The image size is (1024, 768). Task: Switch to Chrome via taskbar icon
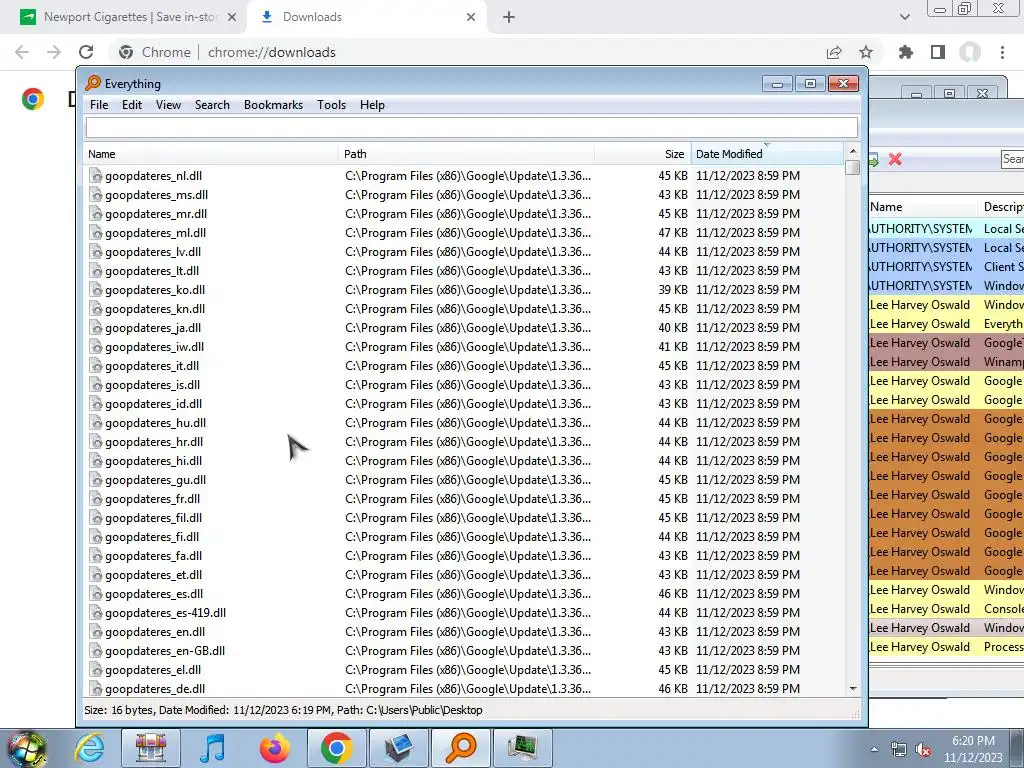[336, 748]
